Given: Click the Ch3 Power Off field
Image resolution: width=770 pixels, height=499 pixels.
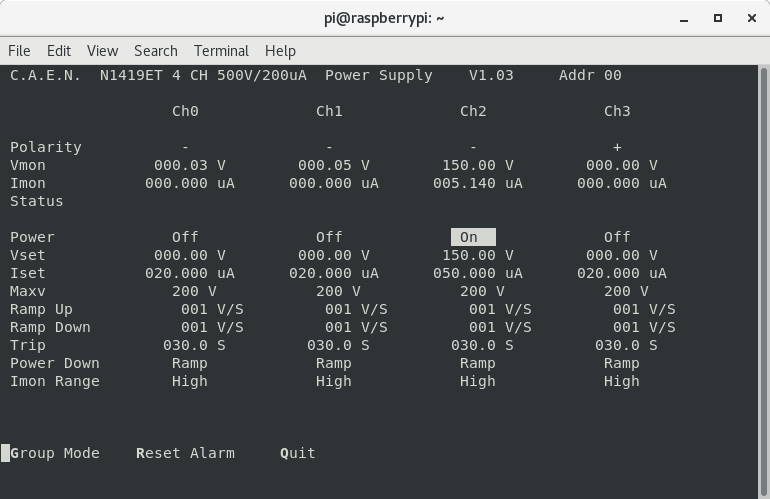Looking at the screenshot, I should click(x=617, y=237).
